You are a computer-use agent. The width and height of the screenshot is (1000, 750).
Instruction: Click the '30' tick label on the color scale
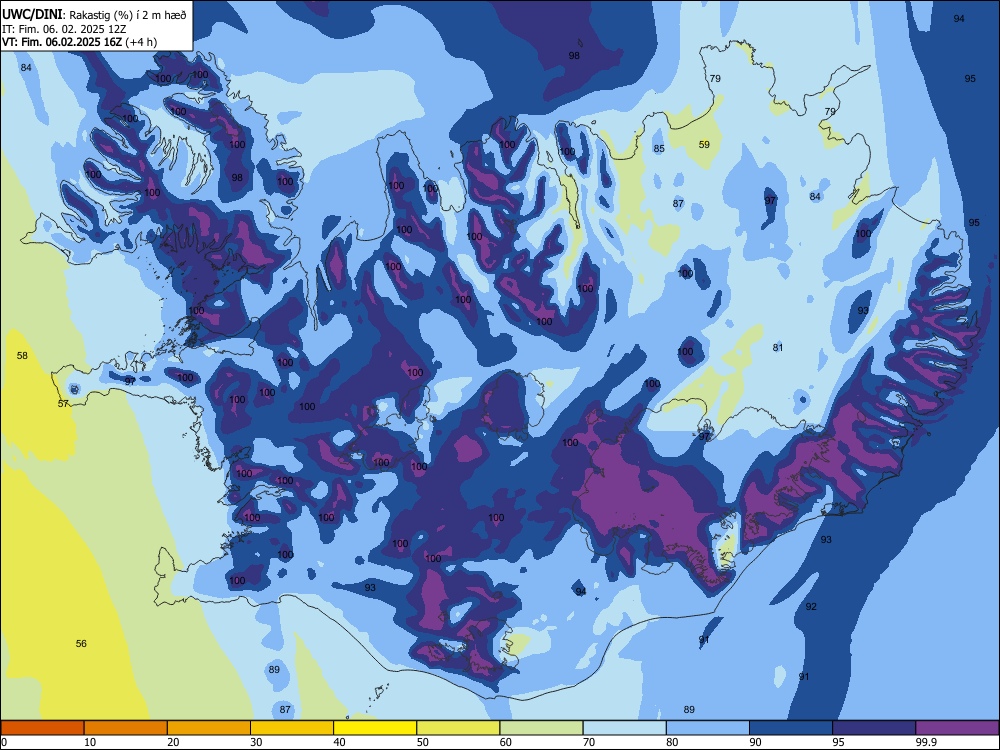click(256, 742)
